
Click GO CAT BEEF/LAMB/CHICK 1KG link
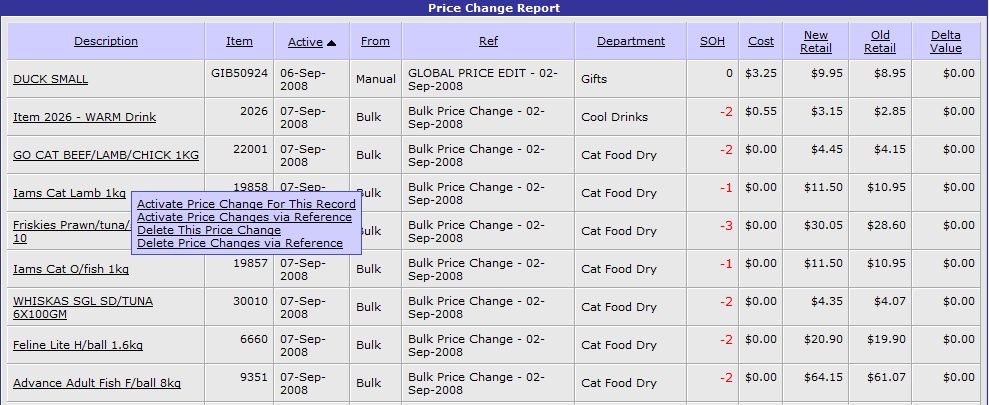(x=105, y=155)
